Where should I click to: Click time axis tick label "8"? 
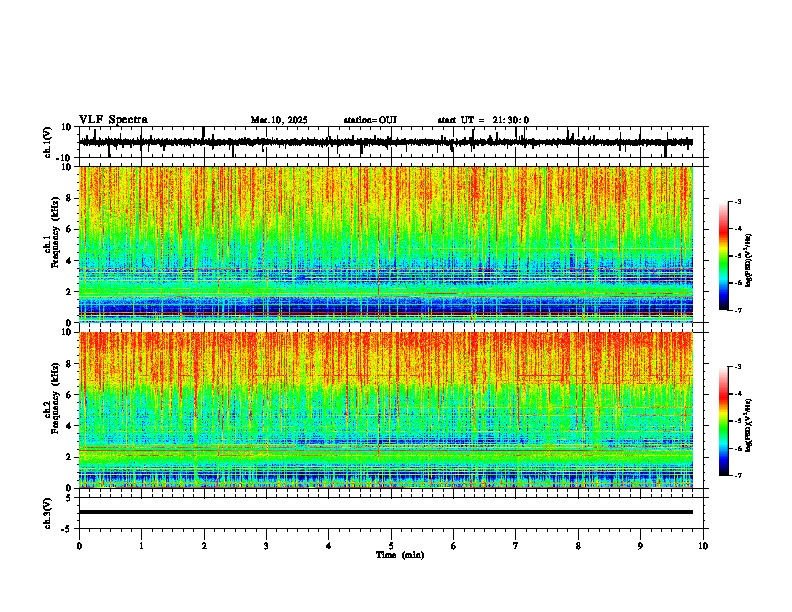(578, 546)
